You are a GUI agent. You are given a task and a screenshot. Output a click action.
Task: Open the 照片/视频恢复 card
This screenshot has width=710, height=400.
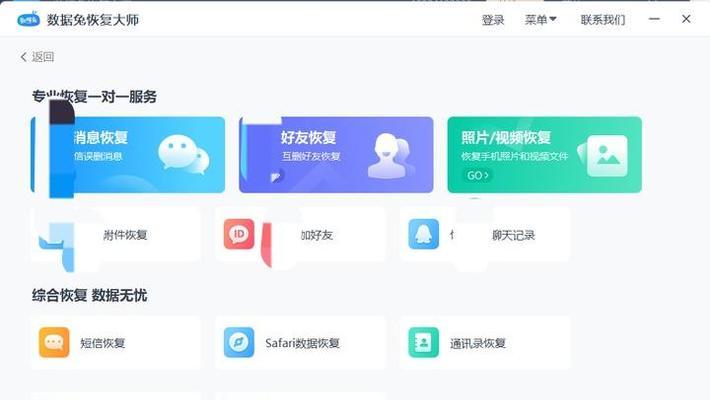pyautogui.click(x=544, y=154)
